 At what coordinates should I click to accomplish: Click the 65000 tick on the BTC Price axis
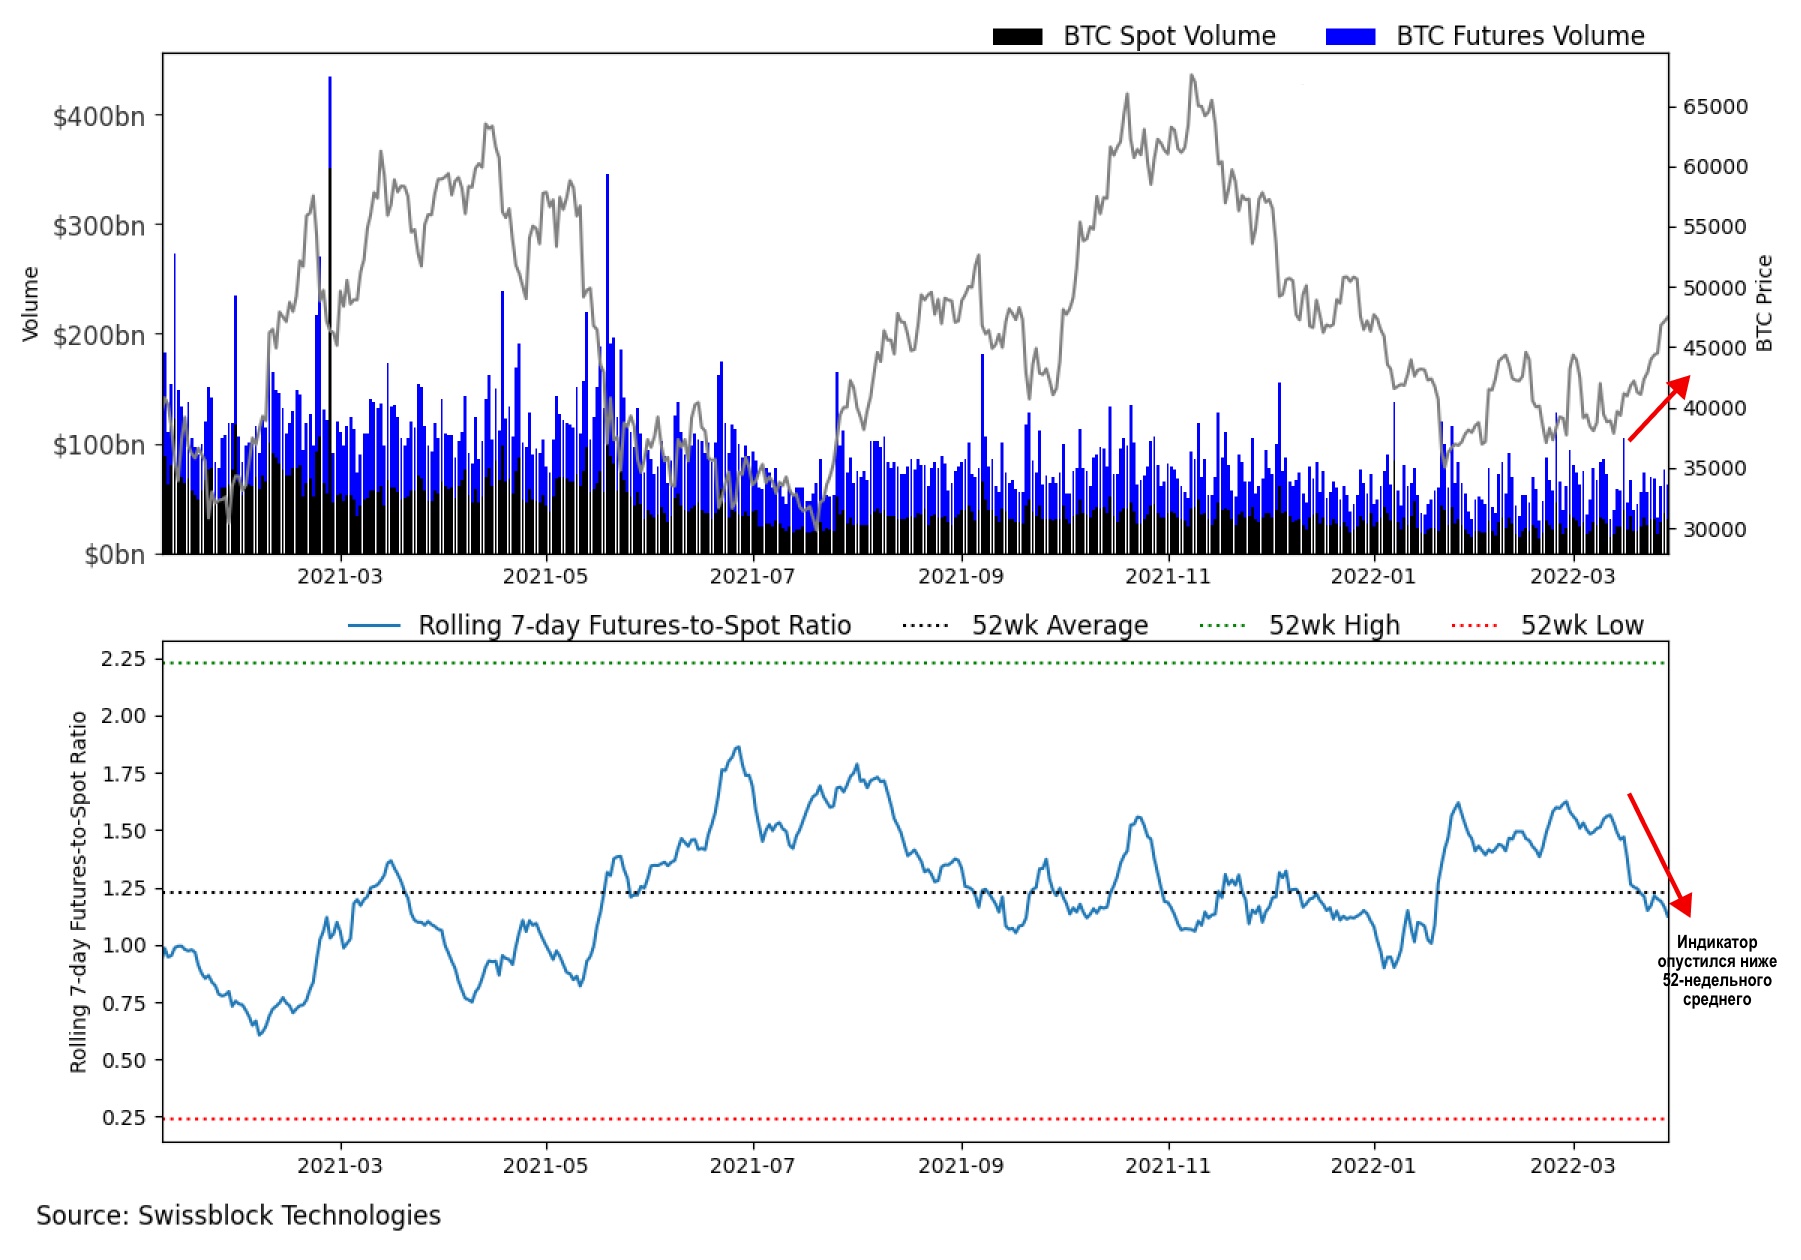click(x=1715, y=107)
